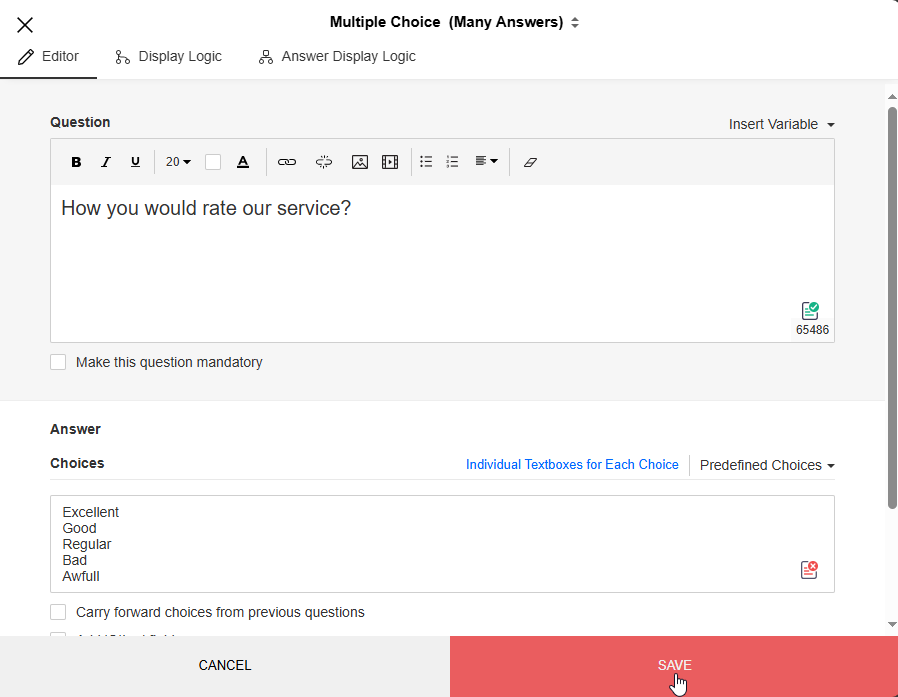Insert an image into the question
The height and width of the screenshot is (697, 898).
[x=360, y=162]
